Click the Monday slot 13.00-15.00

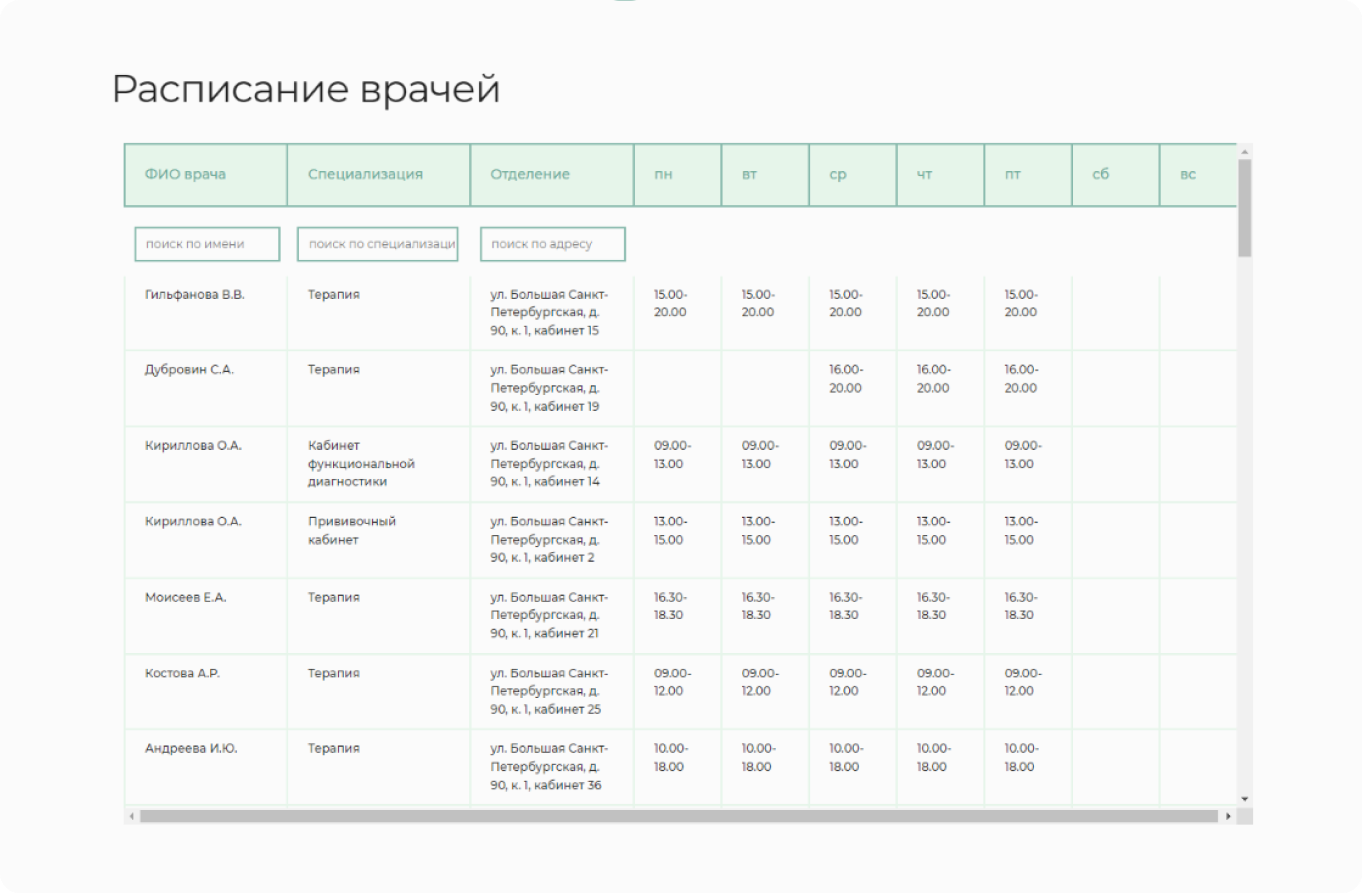(x=671, y=531)
